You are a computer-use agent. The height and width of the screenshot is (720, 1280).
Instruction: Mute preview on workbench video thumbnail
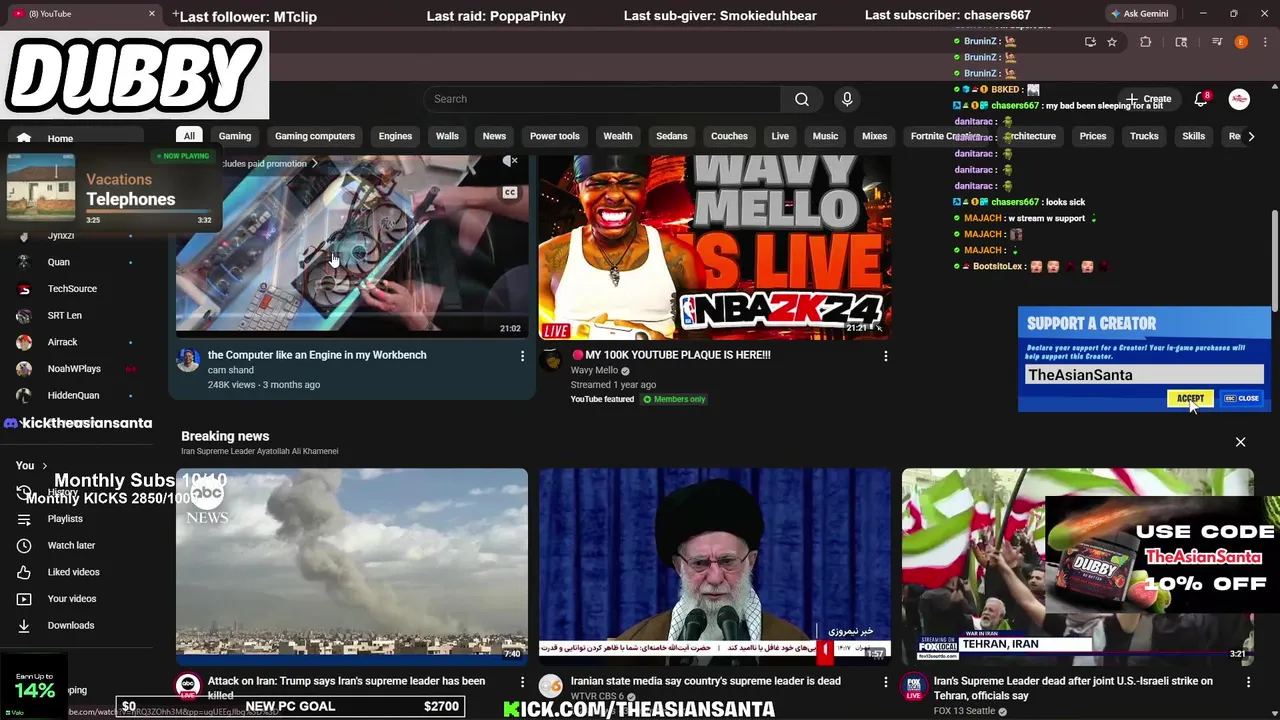click(x=511, y=161)
